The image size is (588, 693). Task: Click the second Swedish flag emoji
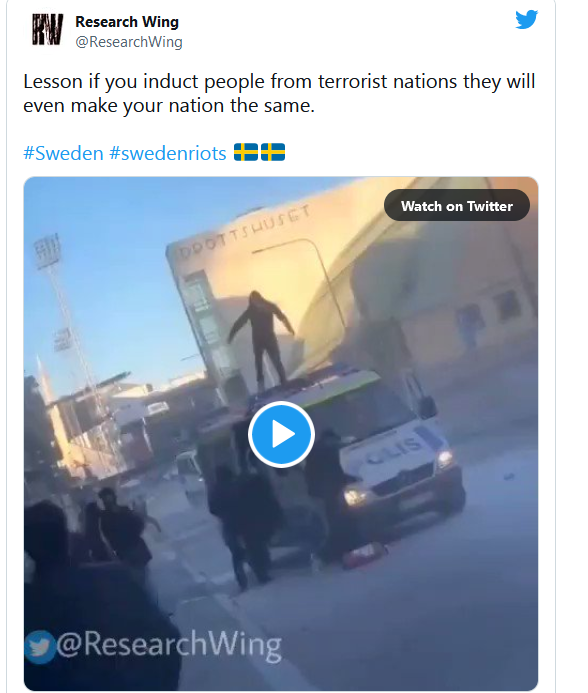point(273,152)
